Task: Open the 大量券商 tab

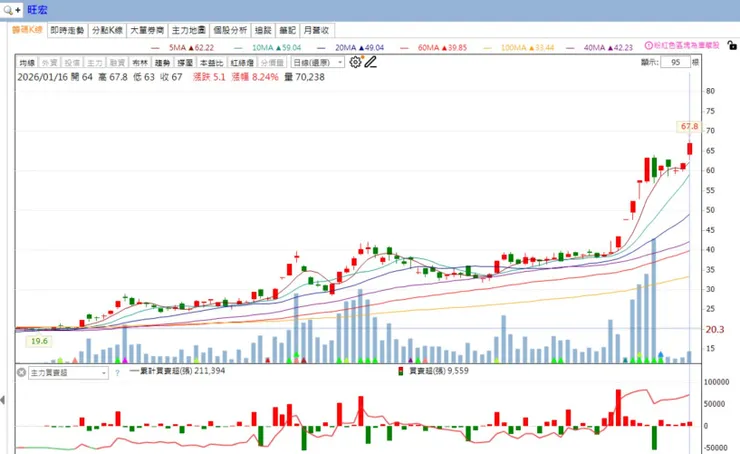Action: pos(147,30)
